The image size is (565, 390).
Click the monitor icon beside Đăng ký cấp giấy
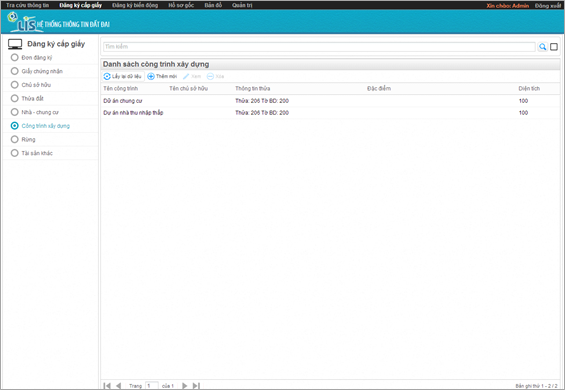[x=15, y=44]
